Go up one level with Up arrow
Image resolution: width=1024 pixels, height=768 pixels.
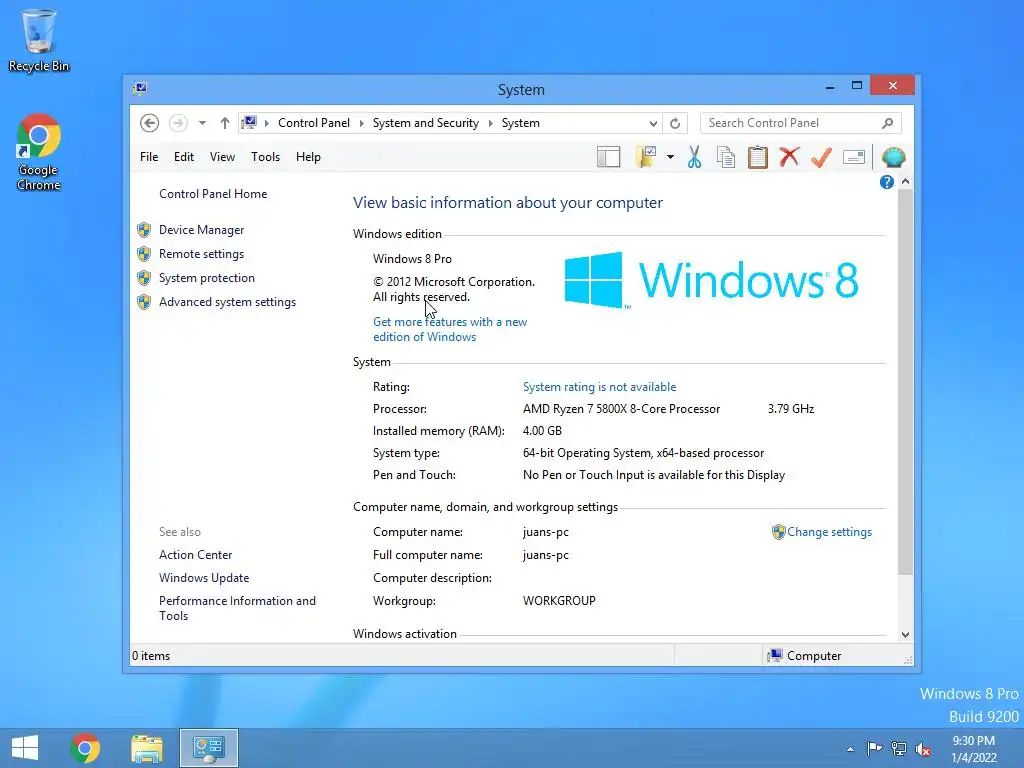(x=225, y=123)
